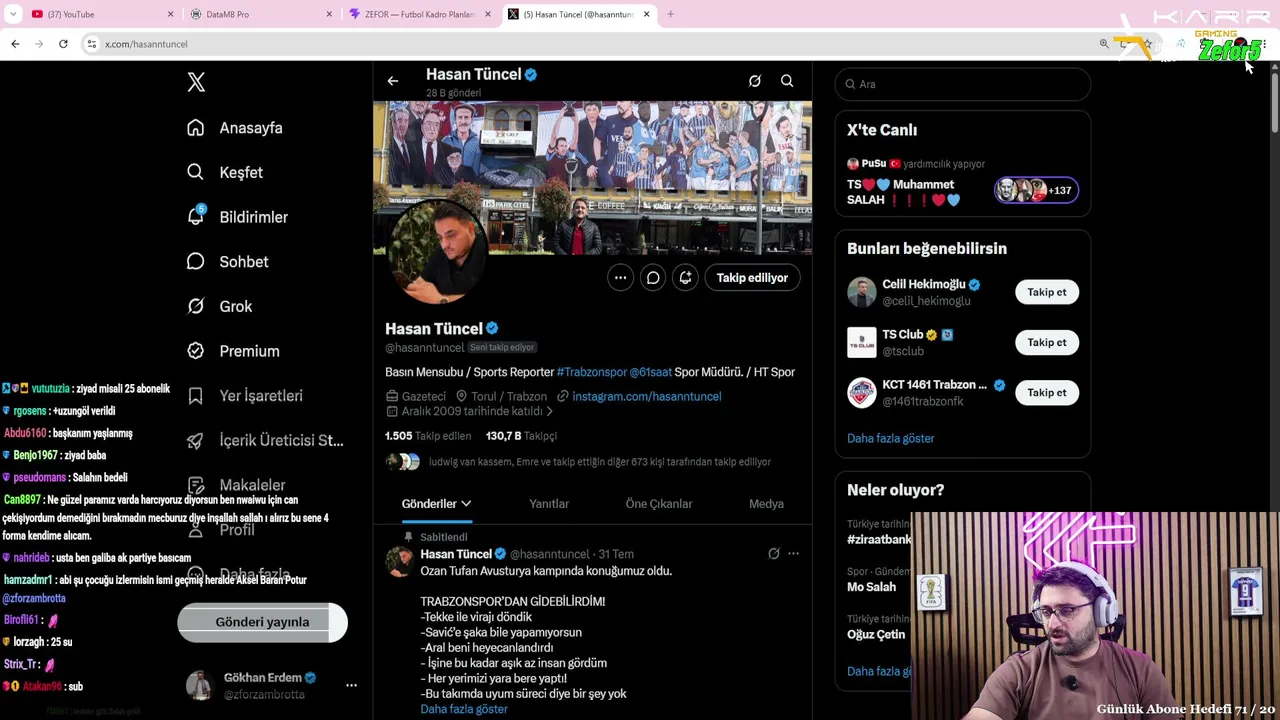Image resolution: width=1280 pixels, height=720 pixels.
Task: Open the Mo Salah trending topic
Action: (x=872, y=587)
